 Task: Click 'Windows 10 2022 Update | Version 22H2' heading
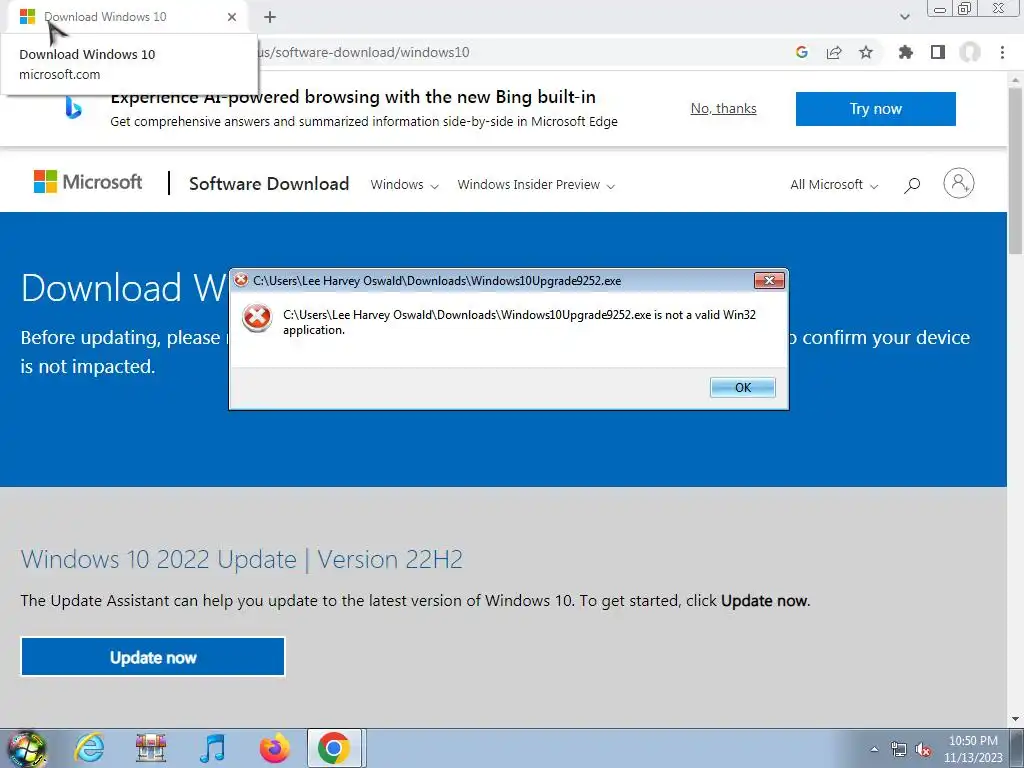[242, 559]
